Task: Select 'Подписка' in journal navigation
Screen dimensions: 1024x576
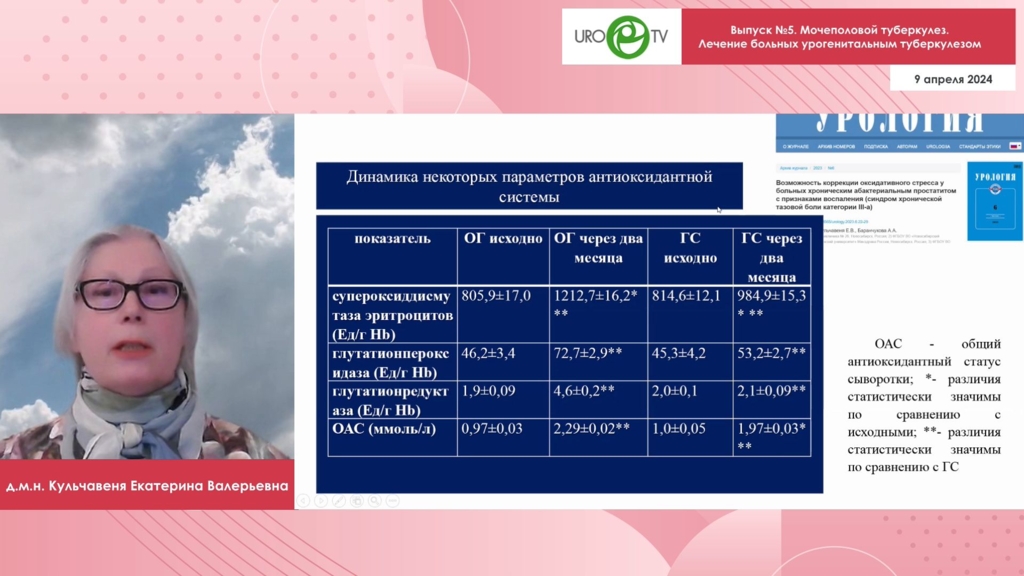Action: [x=875, y=146]
